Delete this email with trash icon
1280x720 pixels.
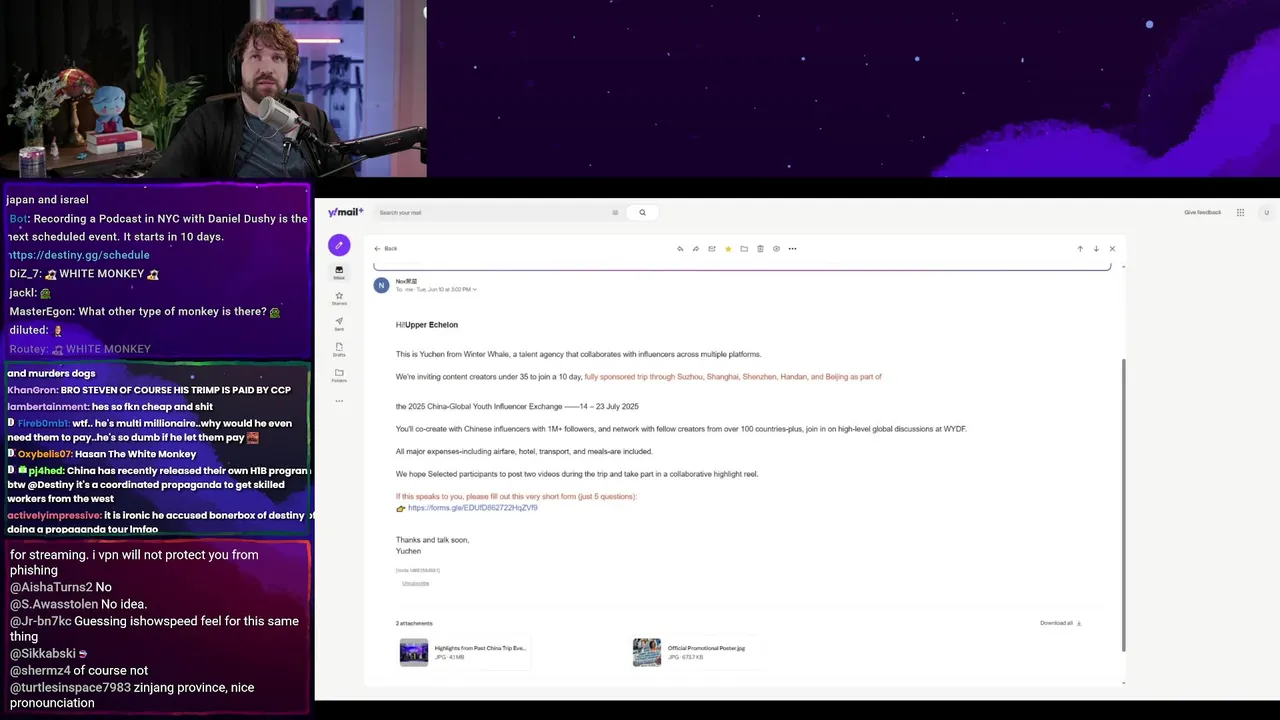[x=760, y=248]
